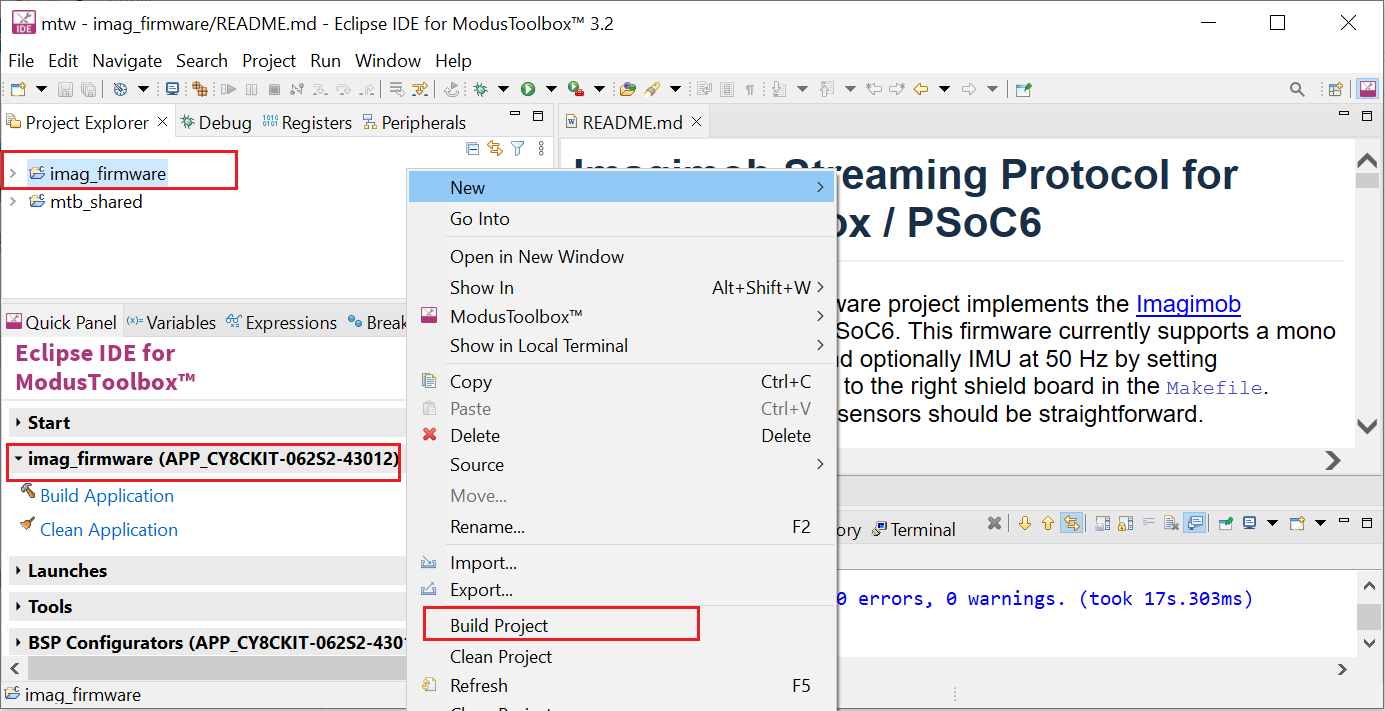The width and height of the screenshot is (1385, 711).
Task: Expand the imag_firmware project tree node
Action: click(x=12, y=173)
